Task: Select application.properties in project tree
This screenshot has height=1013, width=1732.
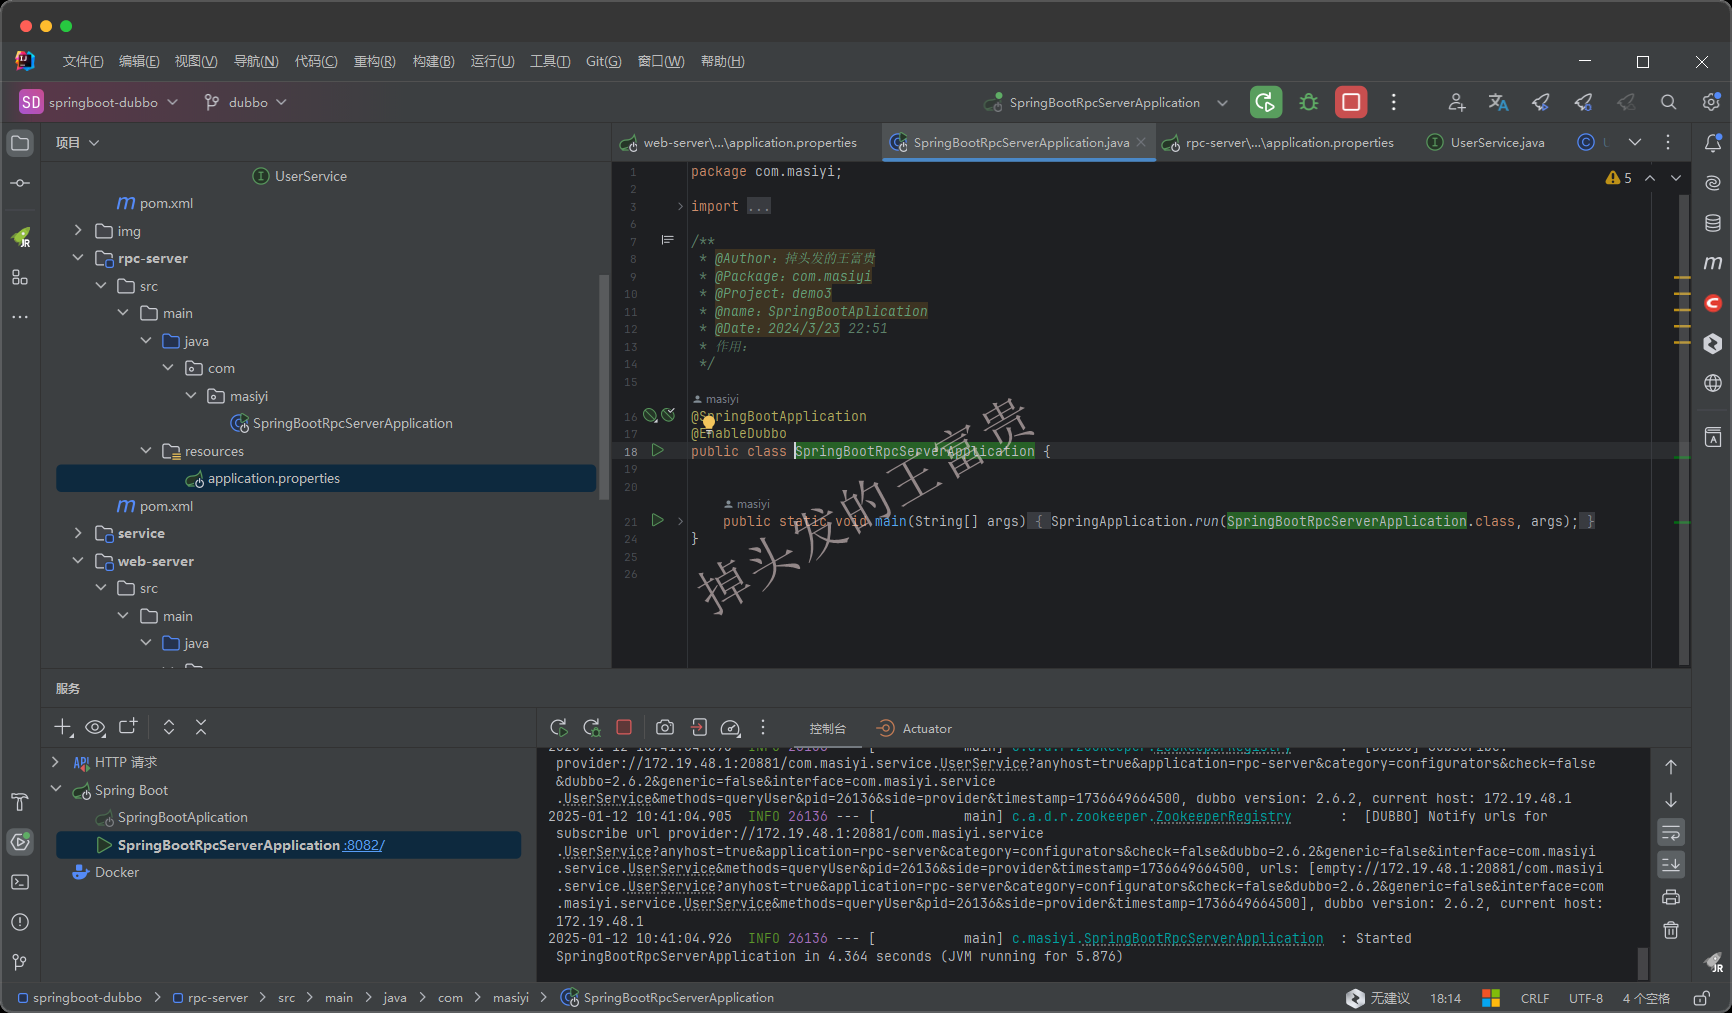Action: pyautogui.click(x=326, y=478)
